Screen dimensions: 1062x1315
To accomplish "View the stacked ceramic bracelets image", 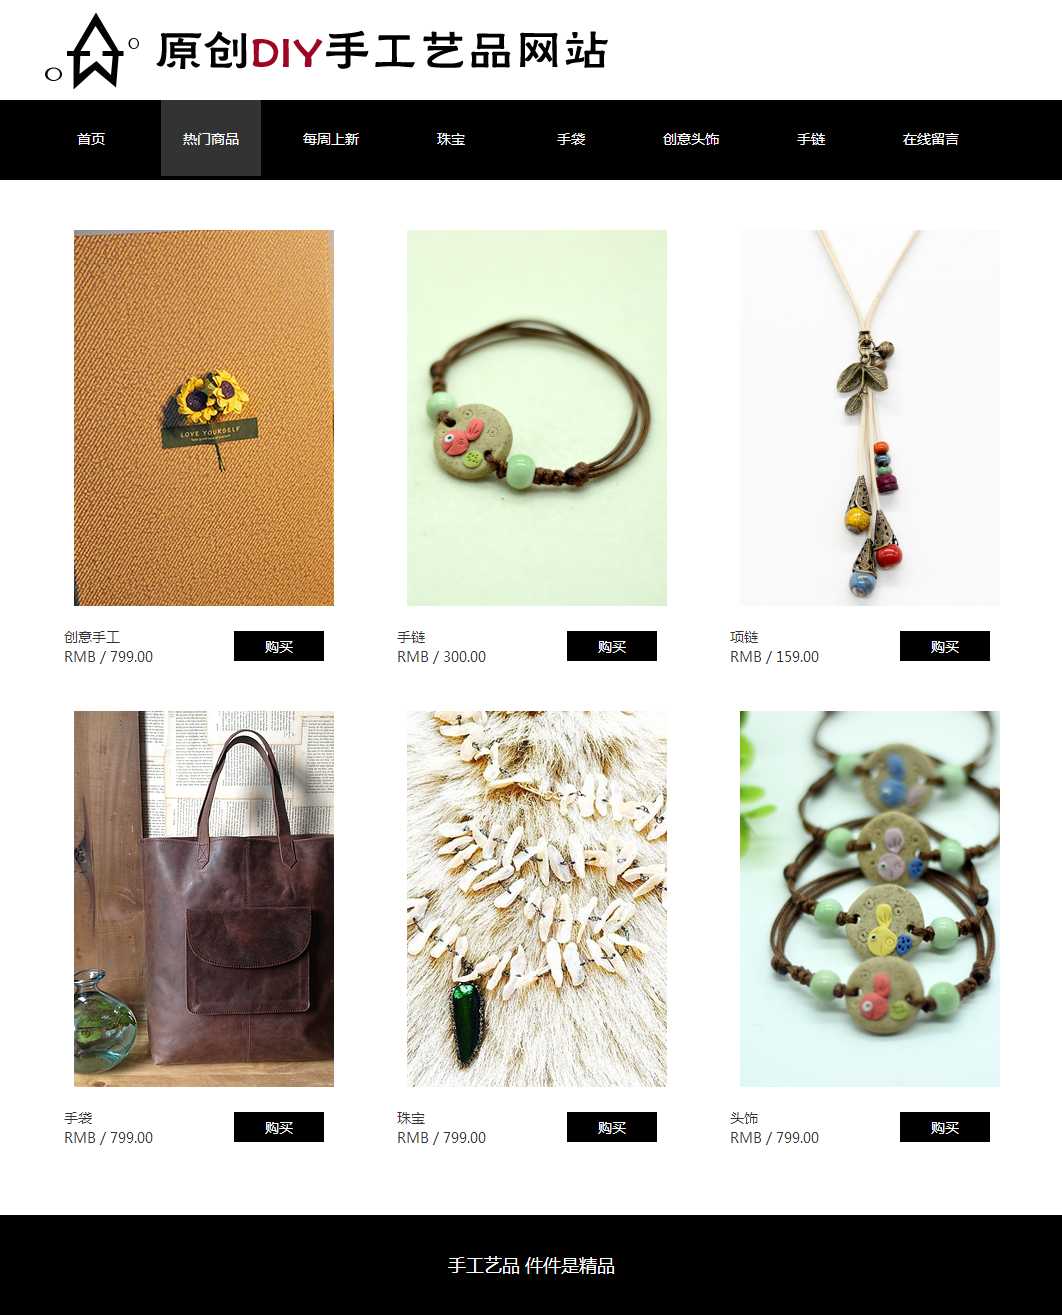I will (x=870, y=899).
